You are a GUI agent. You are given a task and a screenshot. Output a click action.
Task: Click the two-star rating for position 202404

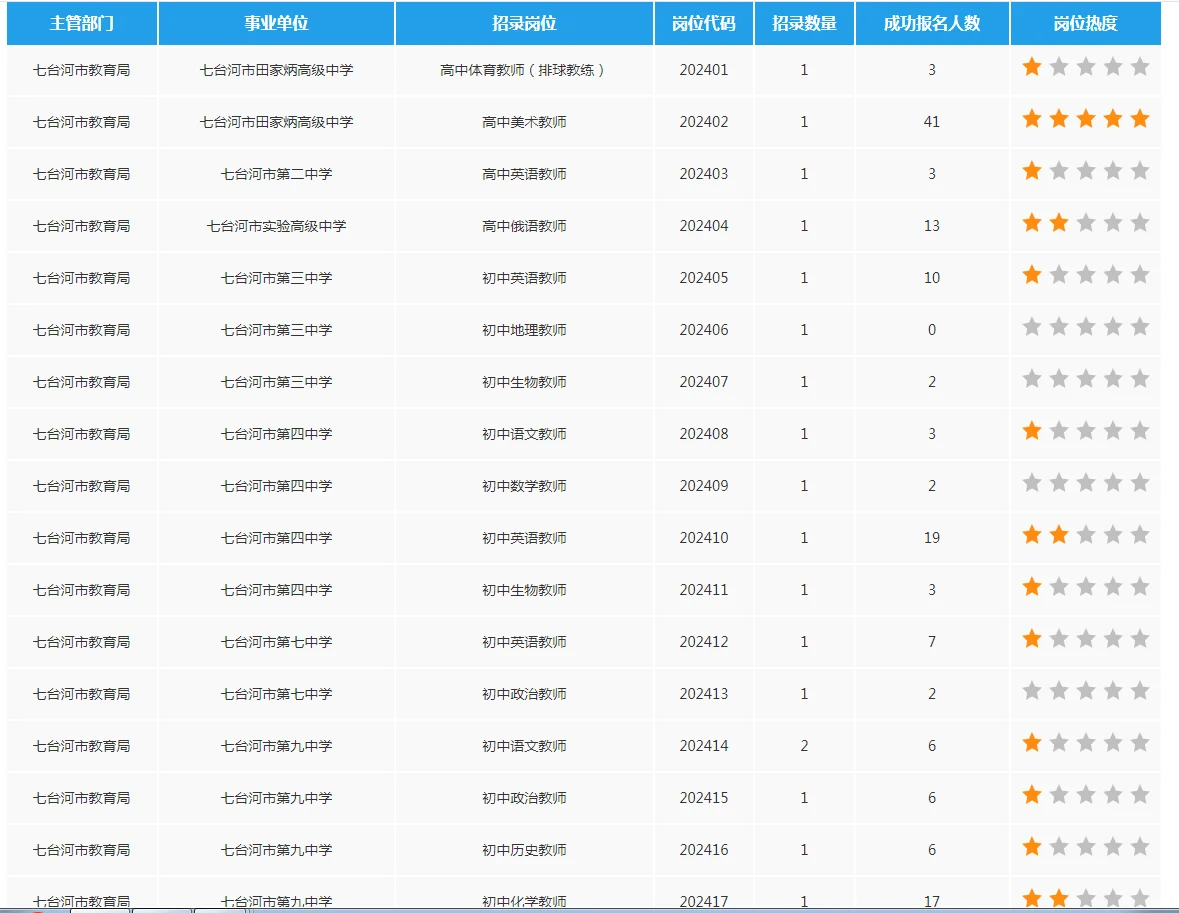coord(1086,223)
